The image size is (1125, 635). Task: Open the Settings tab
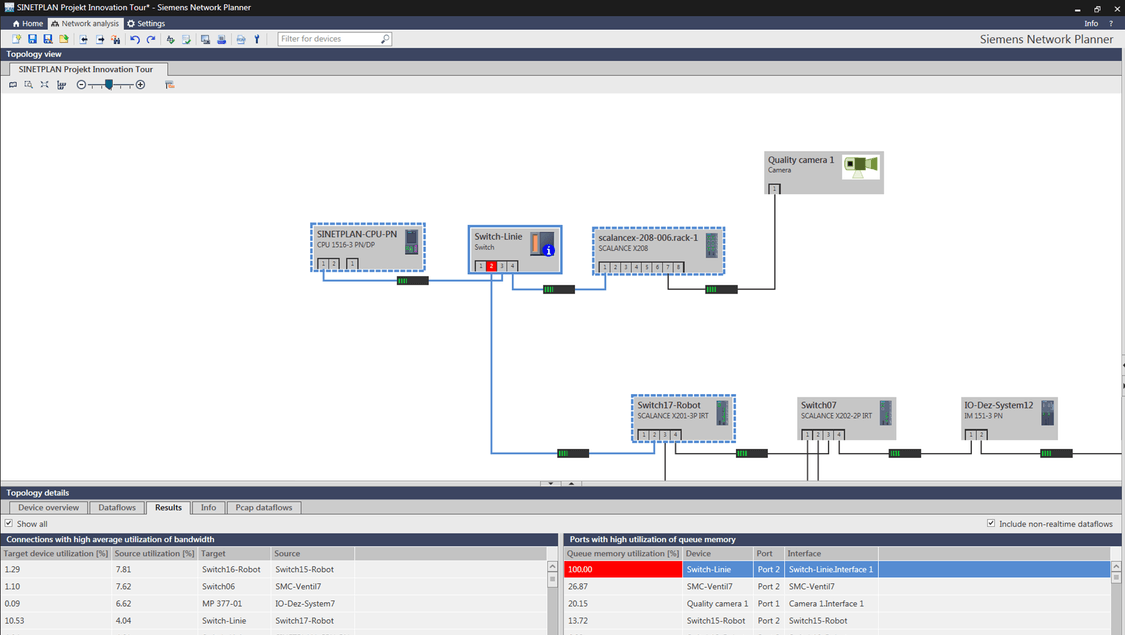click(146, 24)
